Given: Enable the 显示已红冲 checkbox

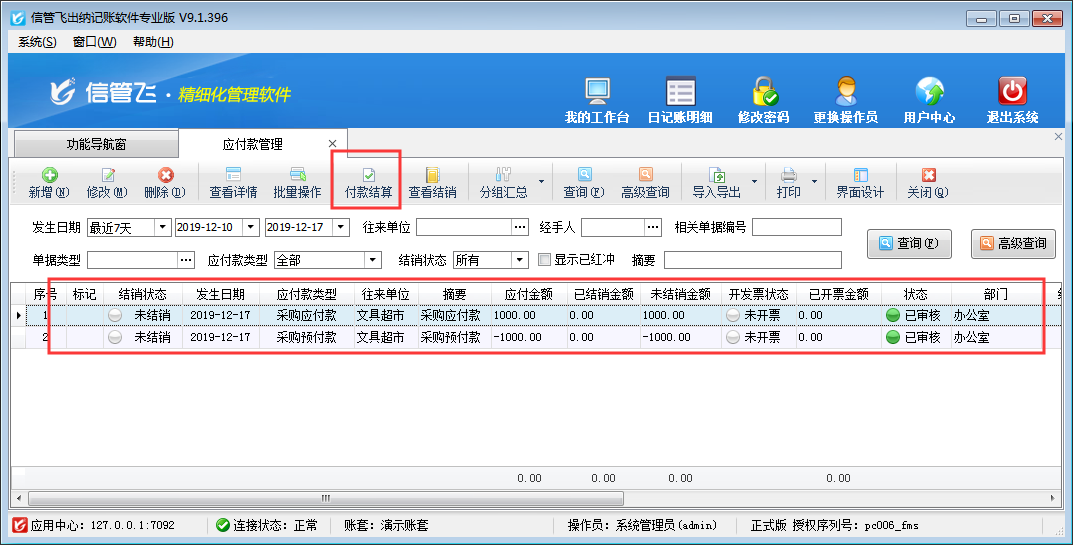Looking at the screenshot, I should pos(545,260).
